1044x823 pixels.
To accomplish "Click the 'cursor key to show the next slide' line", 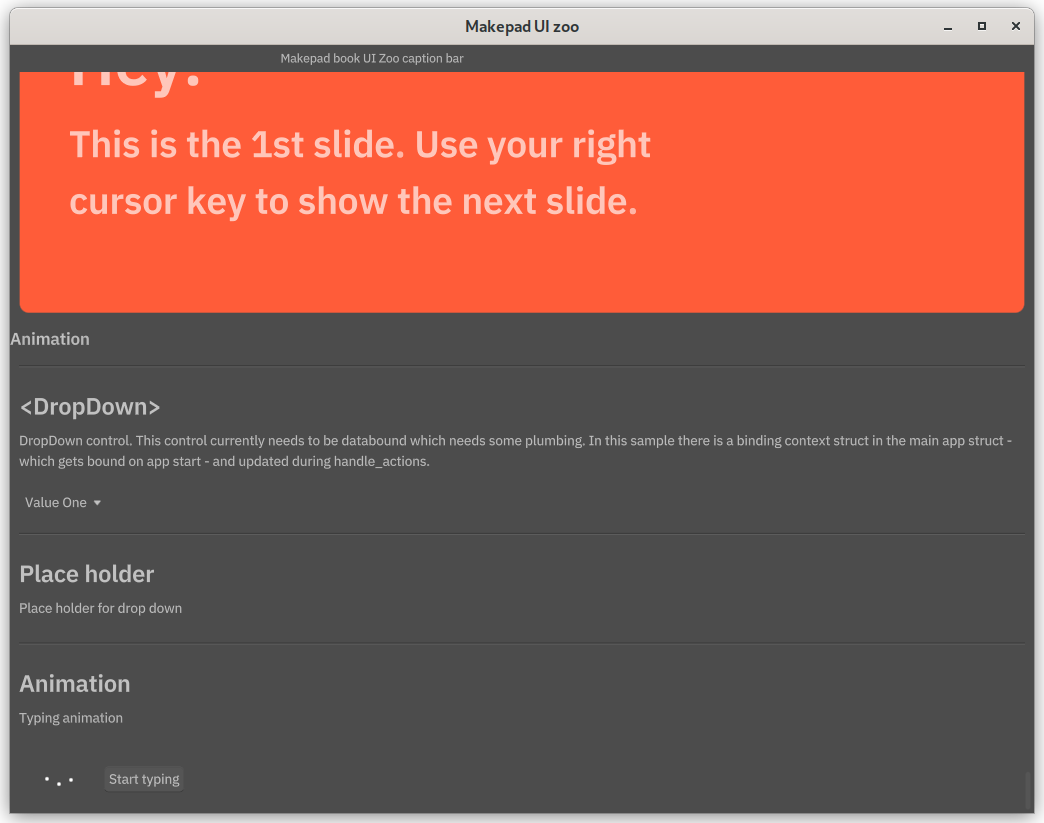I will pos(353,202).
